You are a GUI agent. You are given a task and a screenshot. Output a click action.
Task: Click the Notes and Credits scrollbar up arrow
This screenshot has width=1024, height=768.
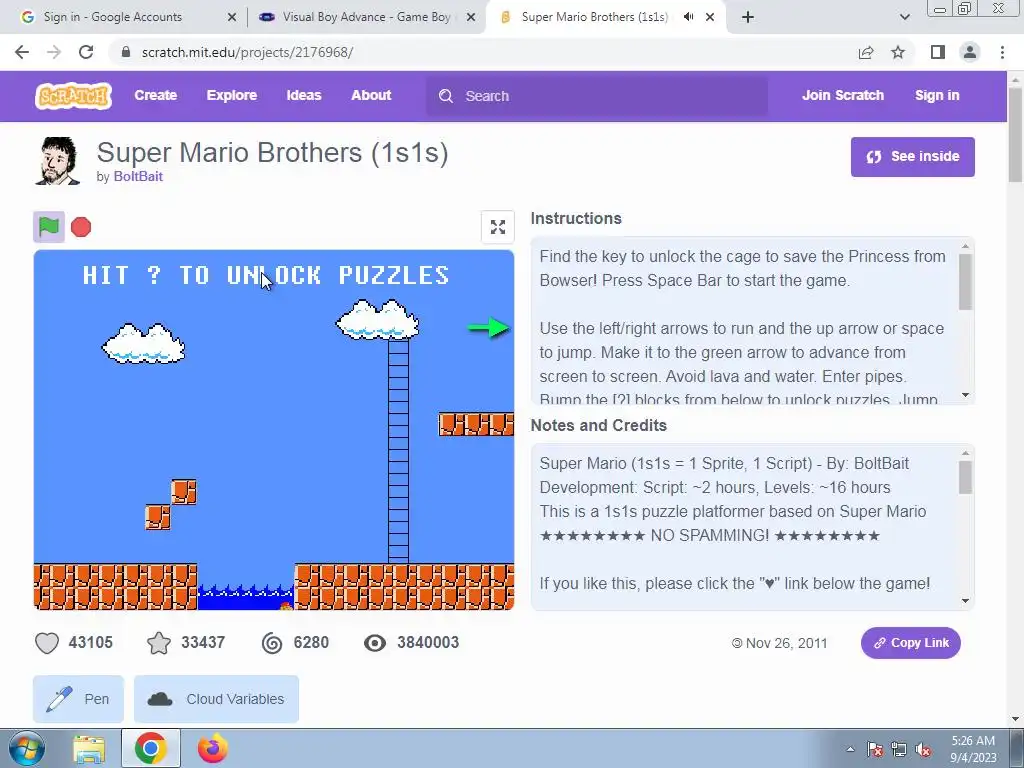(965, 453)
